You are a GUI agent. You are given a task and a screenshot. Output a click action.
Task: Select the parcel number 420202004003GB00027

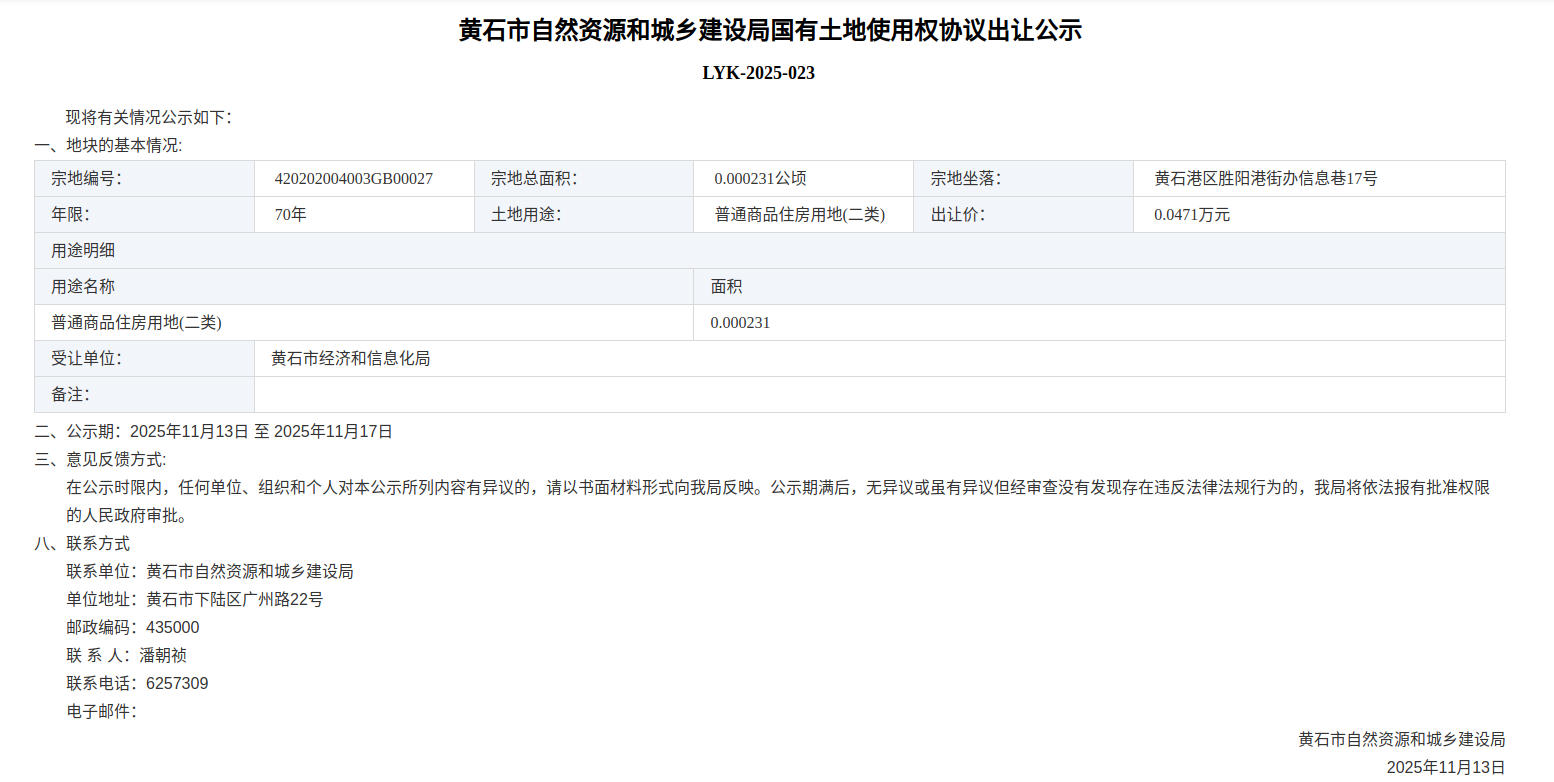click(353, 179)
